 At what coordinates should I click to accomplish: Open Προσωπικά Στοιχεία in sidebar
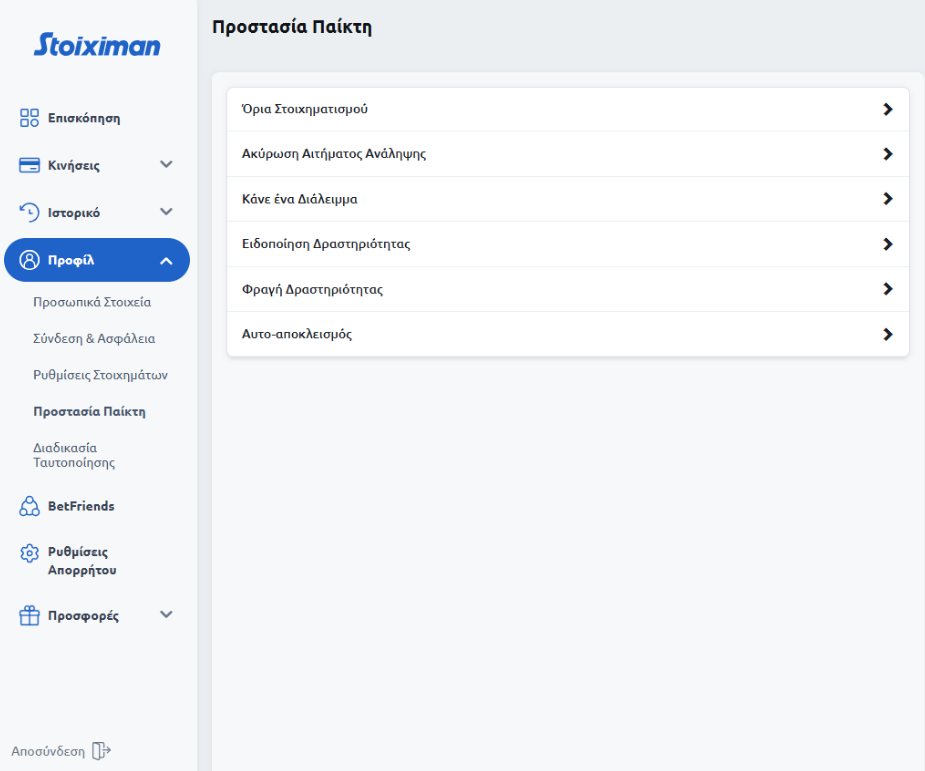(x=92, y=302)
